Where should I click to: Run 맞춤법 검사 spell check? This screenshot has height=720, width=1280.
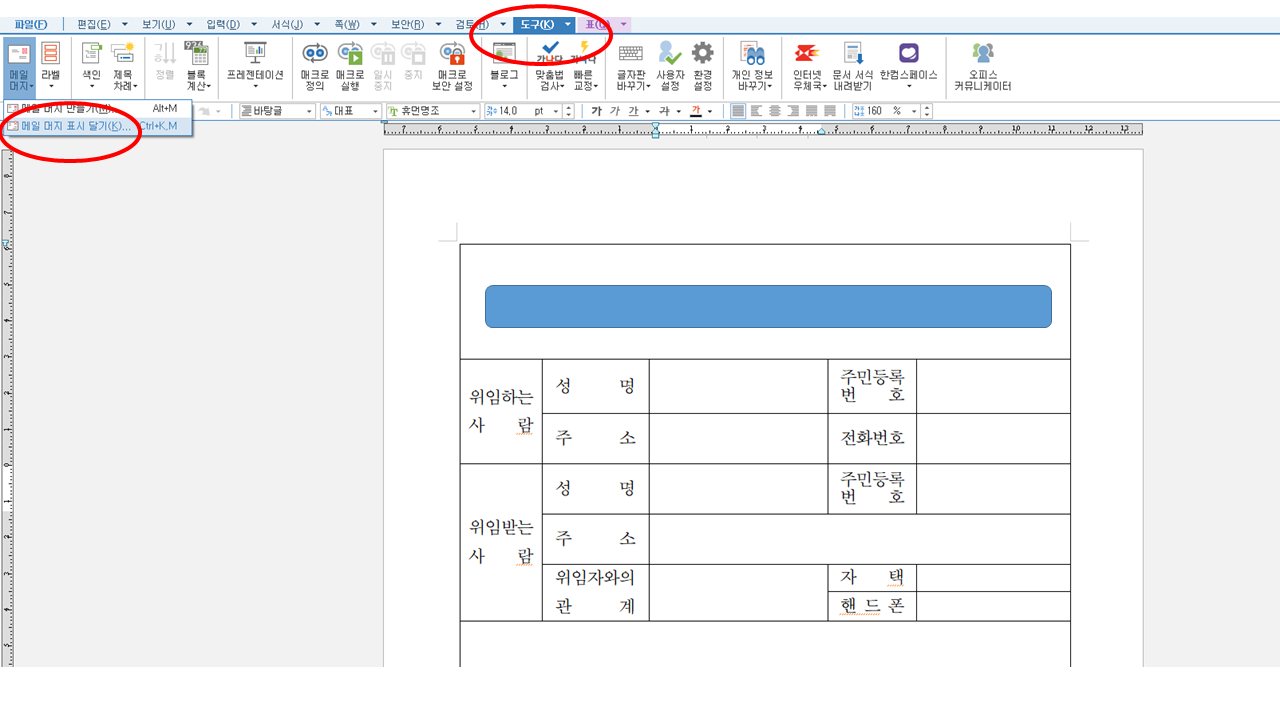[x=549, y=67]
